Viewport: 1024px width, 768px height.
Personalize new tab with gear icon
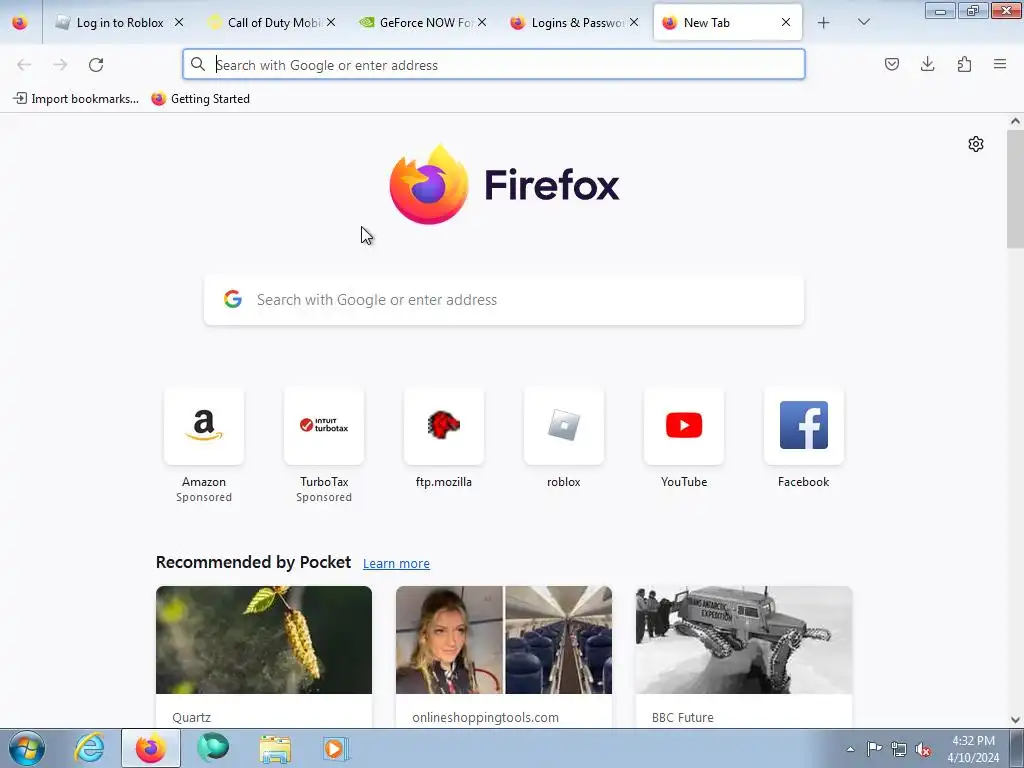(976, 144)
